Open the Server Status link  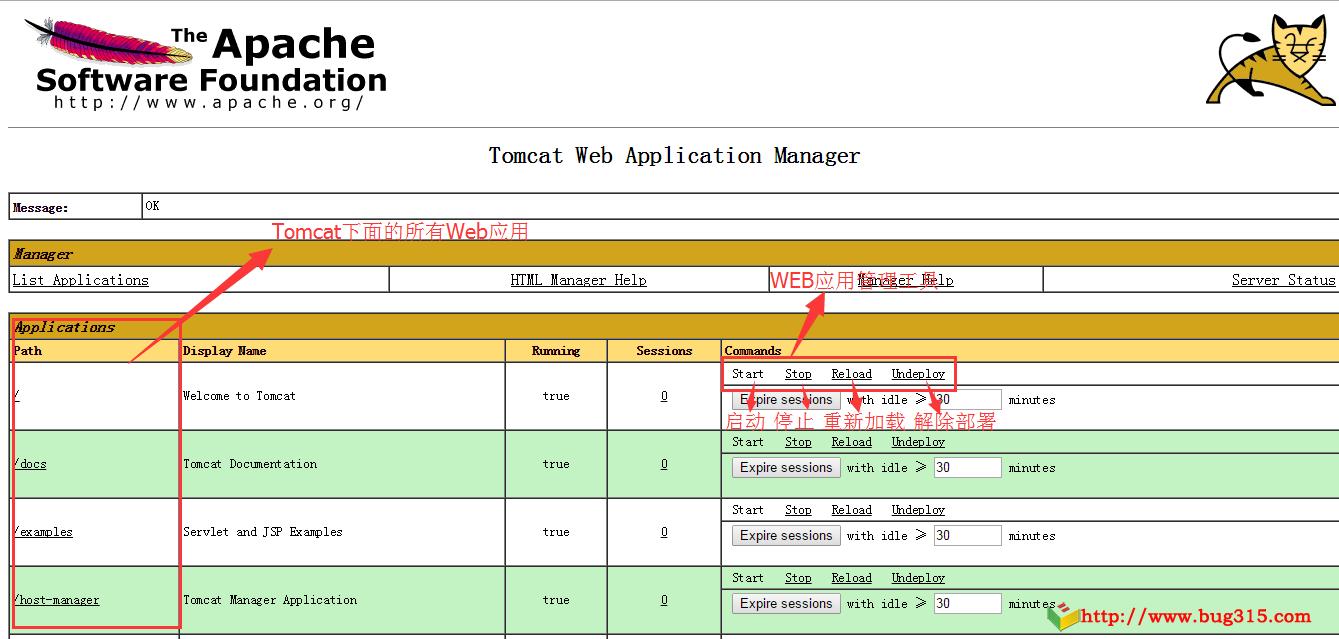click(x=1283, y=280)
